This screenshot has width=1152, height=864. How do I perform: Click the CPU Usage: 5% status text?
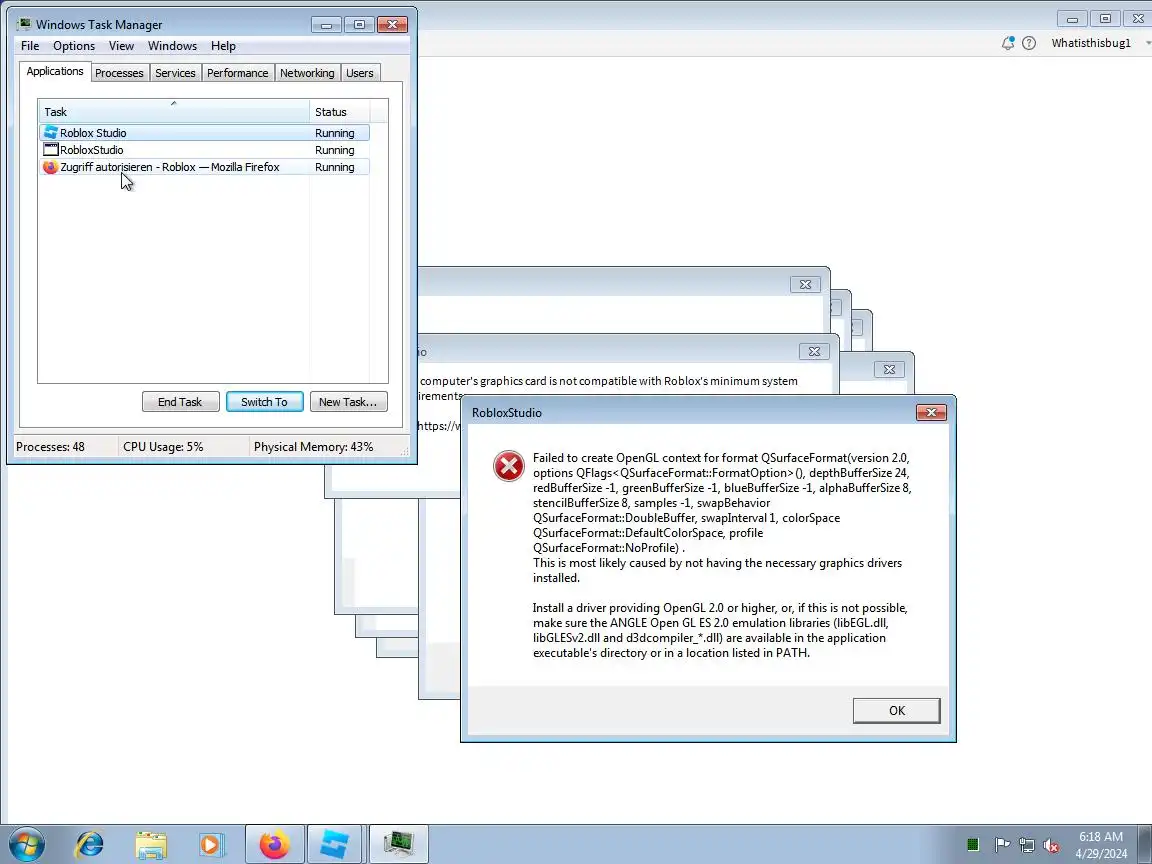163,447
